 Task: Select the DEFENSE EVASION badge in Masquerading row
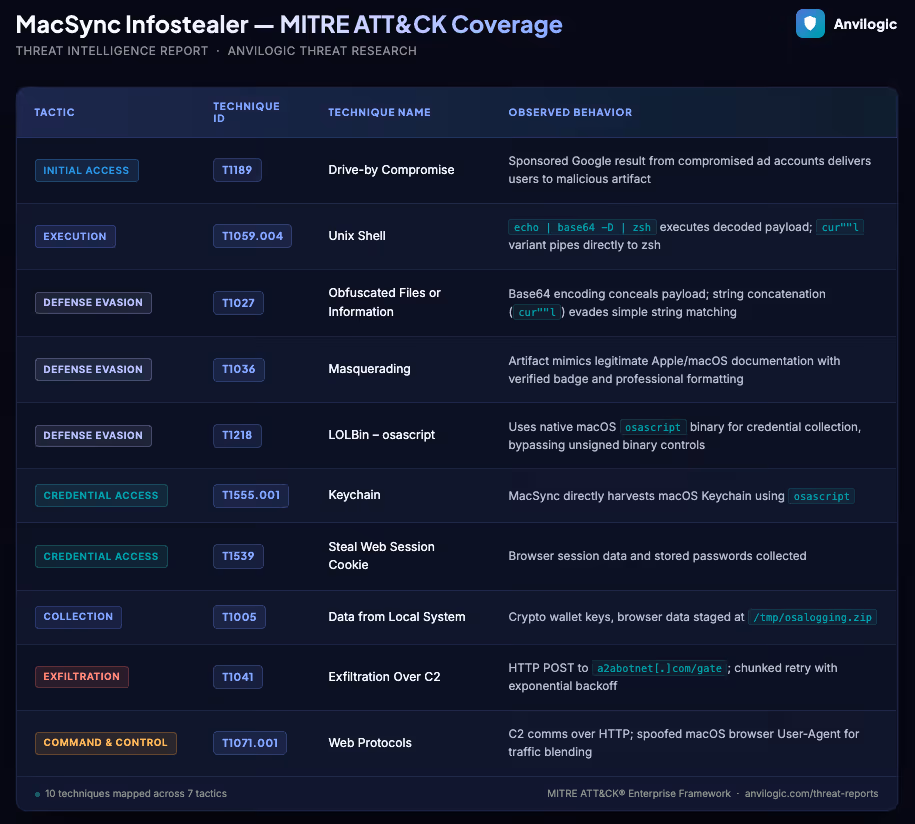(x=93, y=369)
